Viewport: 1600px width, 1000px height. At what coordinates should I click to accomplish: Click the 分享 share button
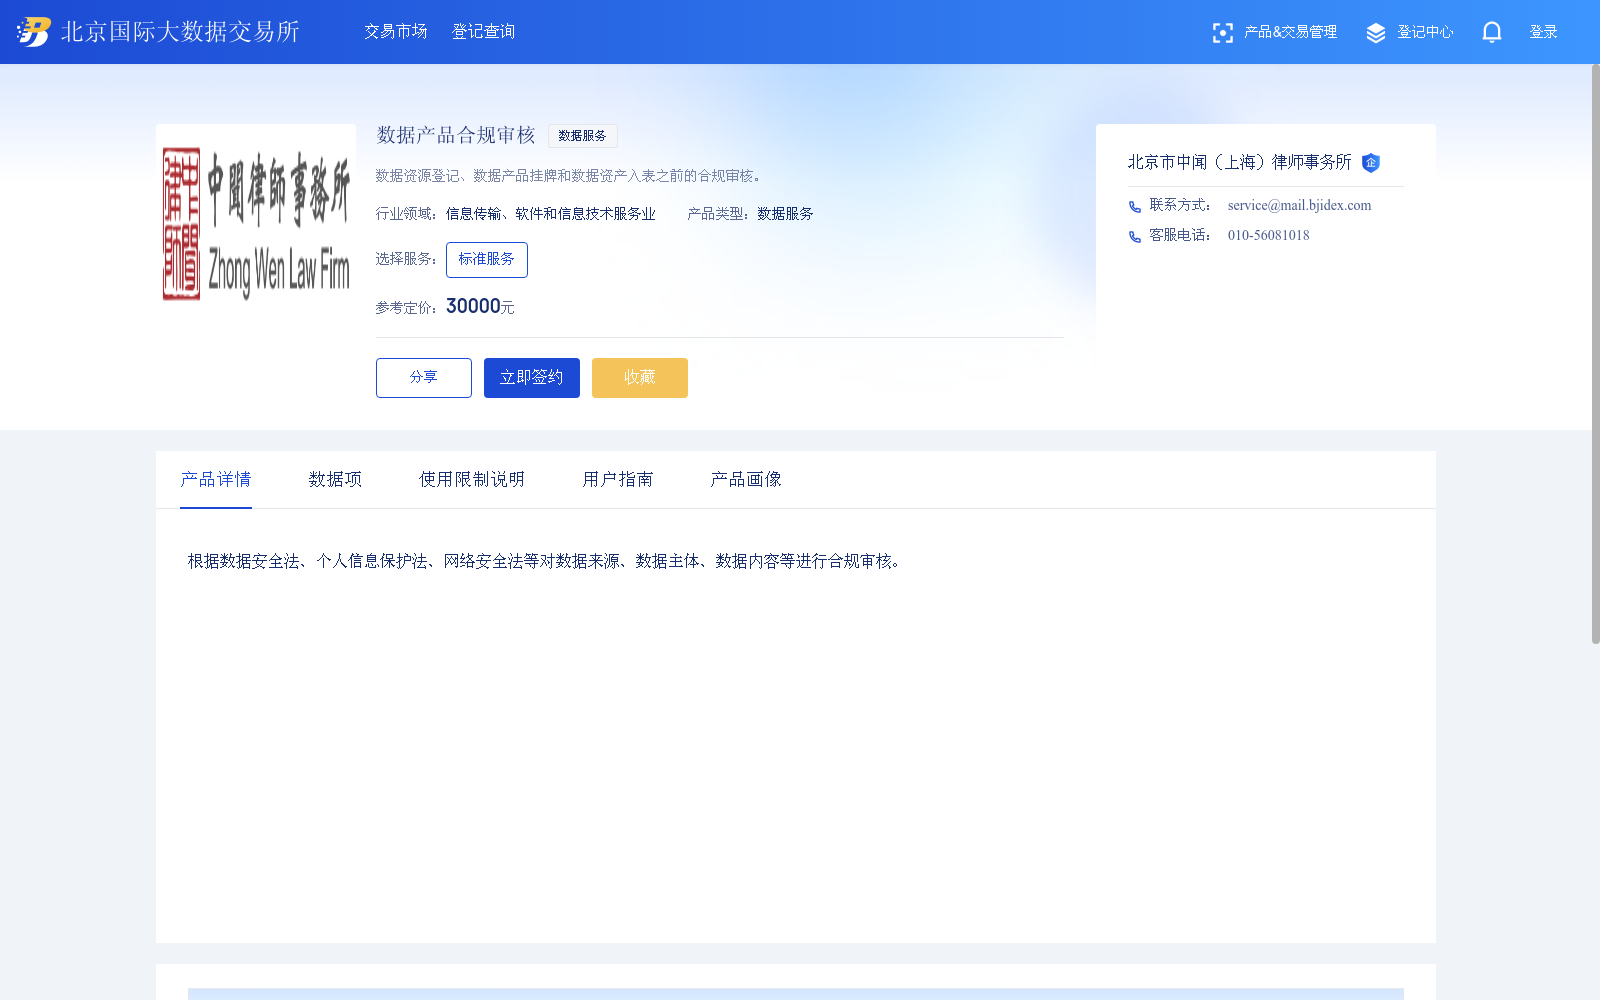tap(424, 378)
